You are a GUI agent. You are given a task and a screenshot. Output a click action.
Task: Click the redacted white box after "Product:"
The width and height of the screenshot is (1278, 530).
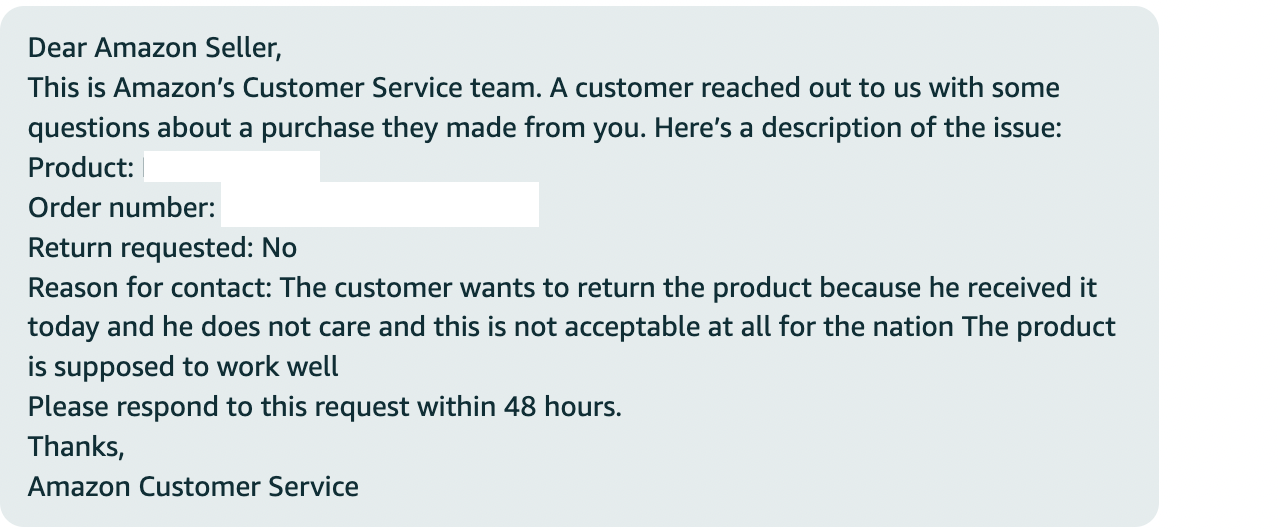[x=232, y=167]
